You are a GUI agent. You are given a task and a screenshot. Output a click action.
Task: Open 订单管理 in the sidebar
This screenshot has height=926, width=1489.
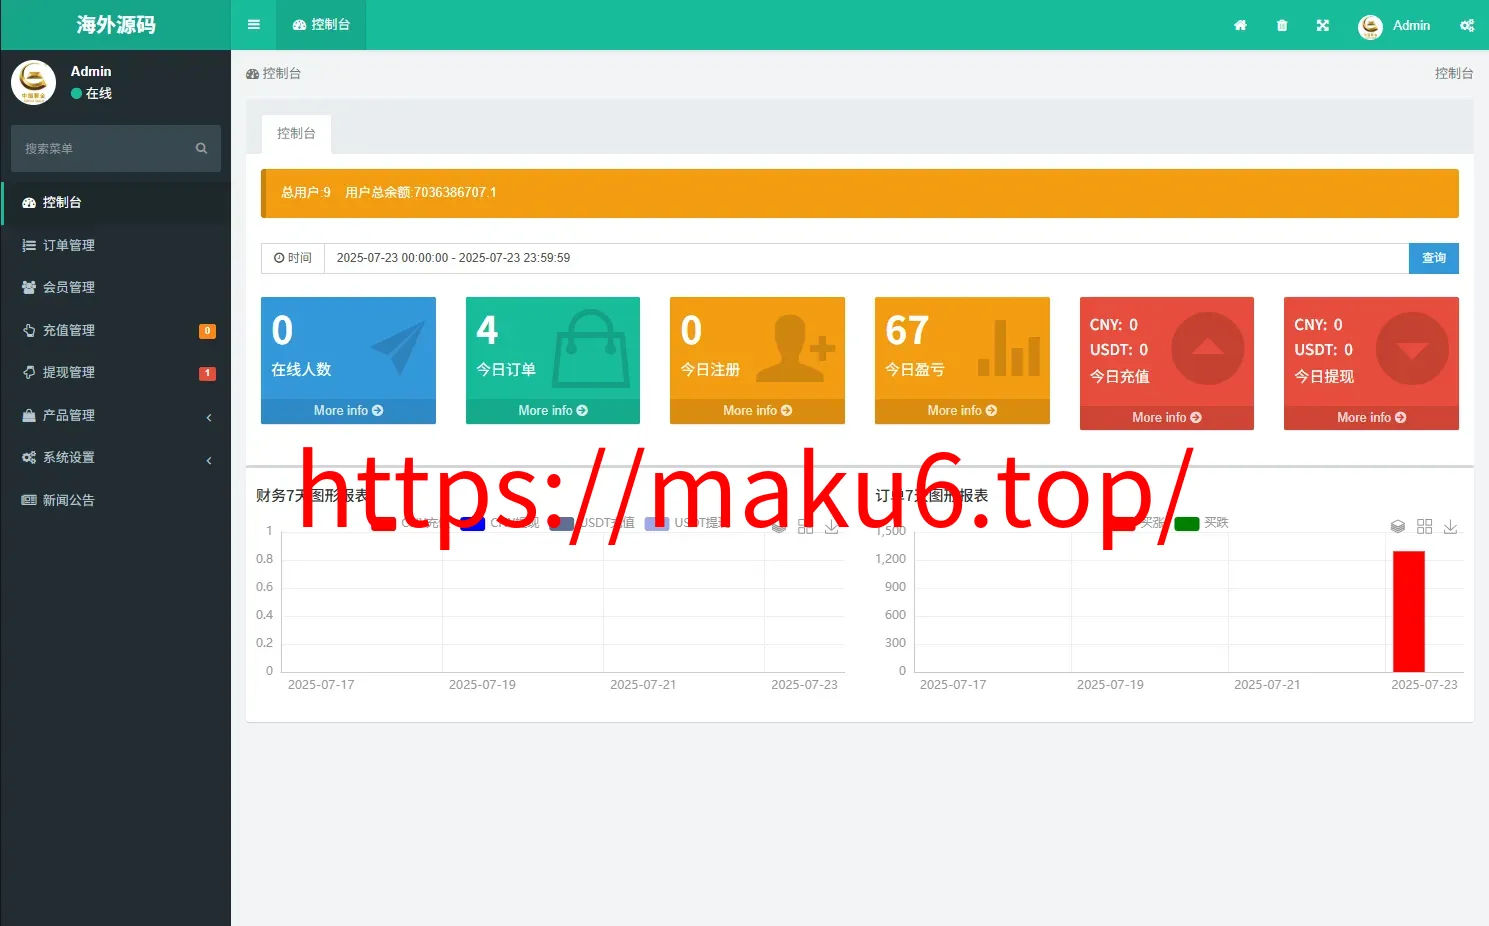pyautogui.click(x=116, y=245)
